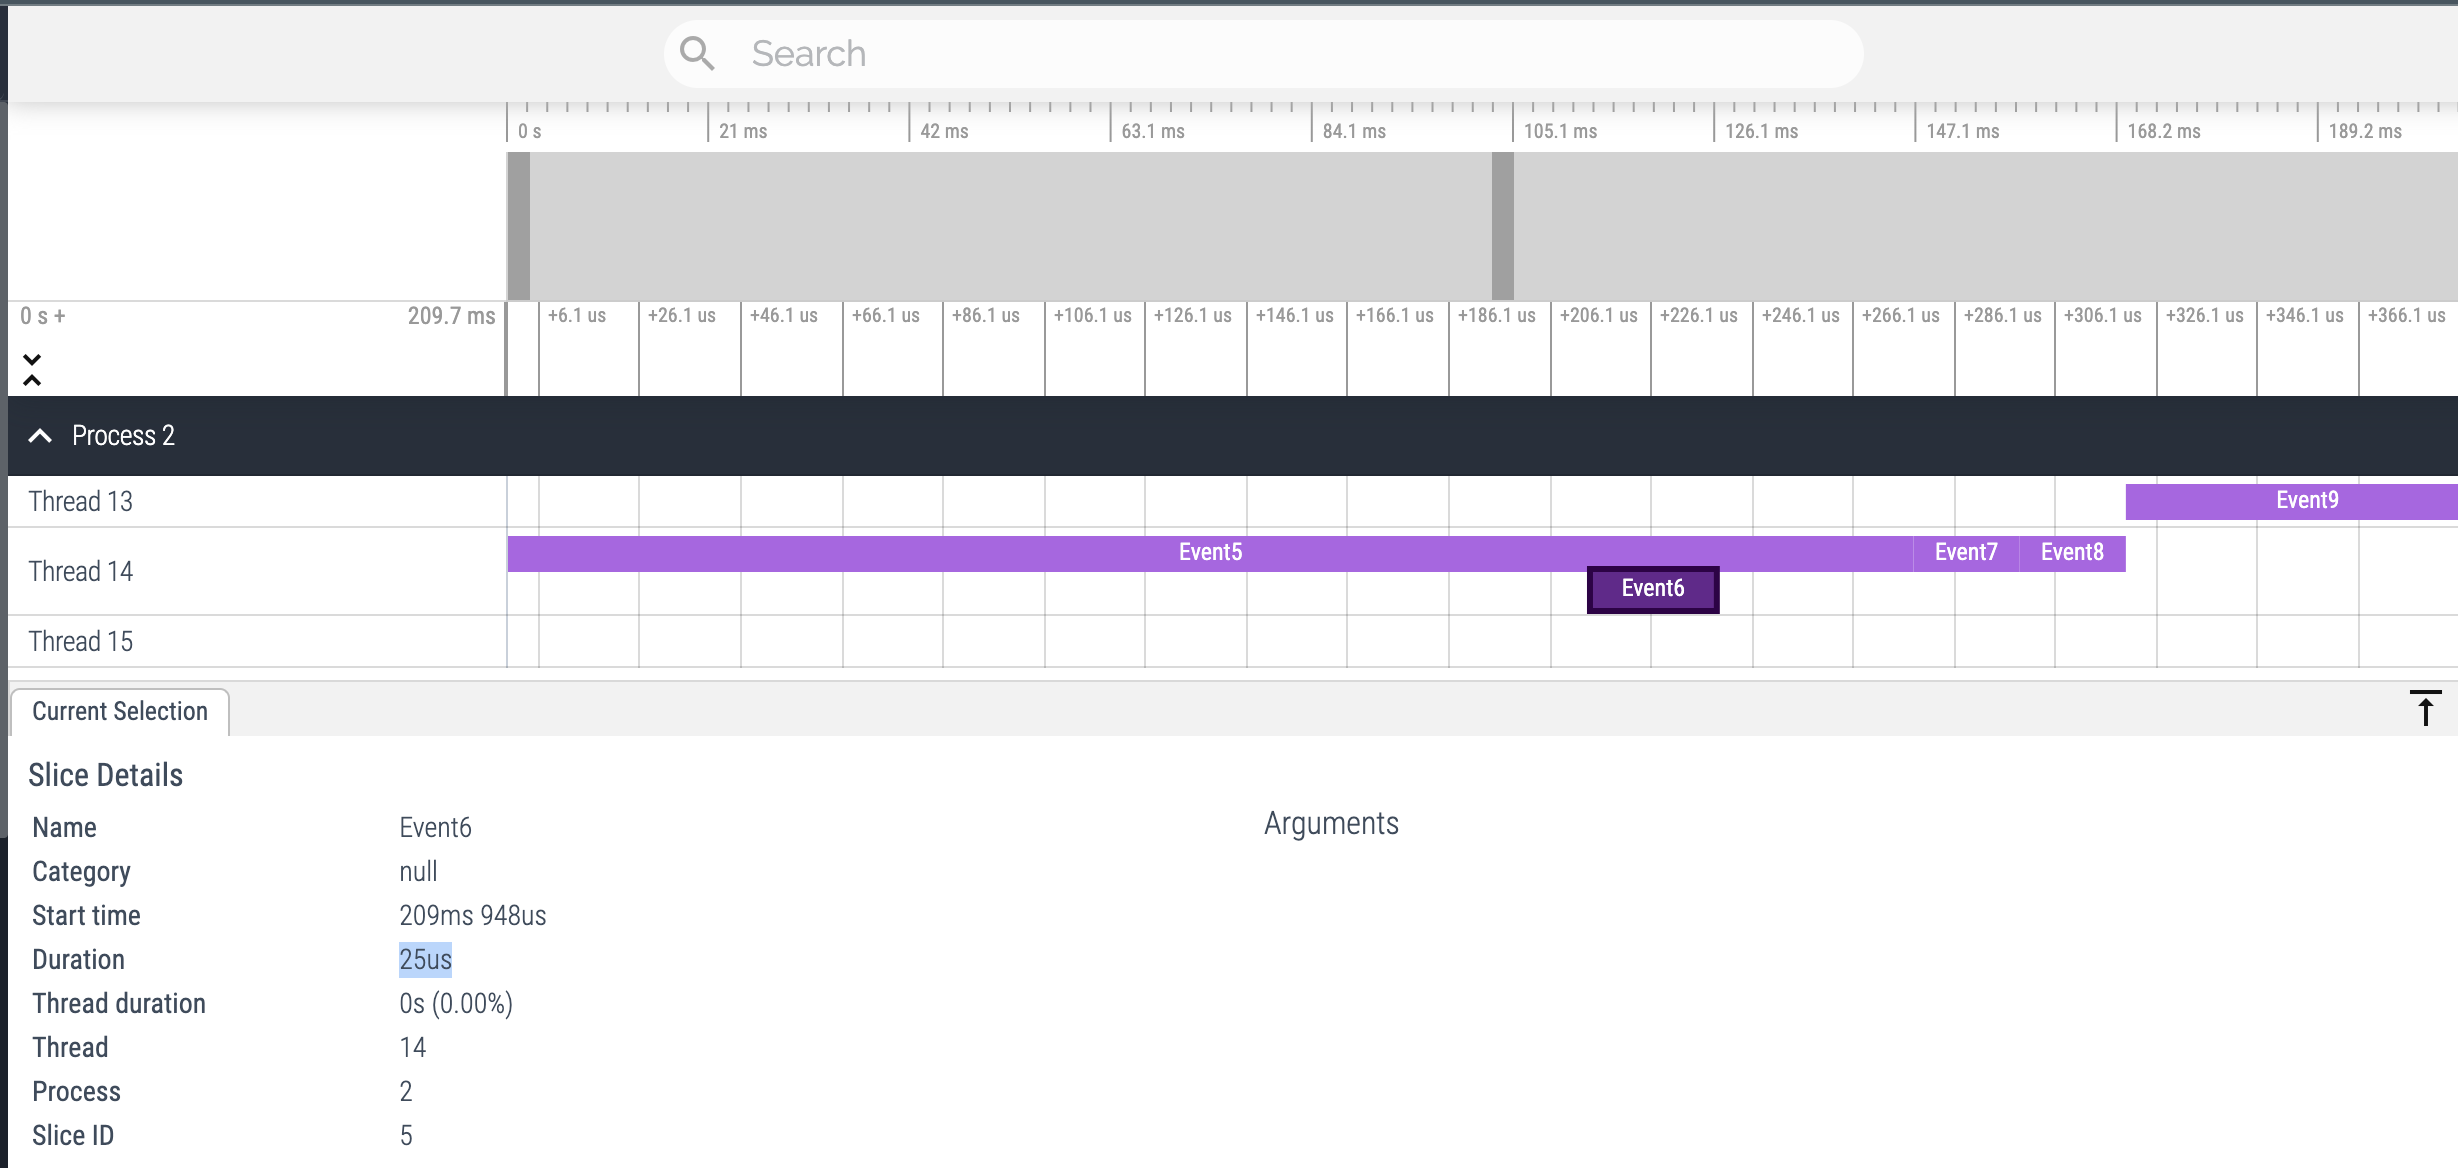Click the highlighted 25us duration value
The height and width of the screenshot is (1168, 2458).
[x=425, y=958]
